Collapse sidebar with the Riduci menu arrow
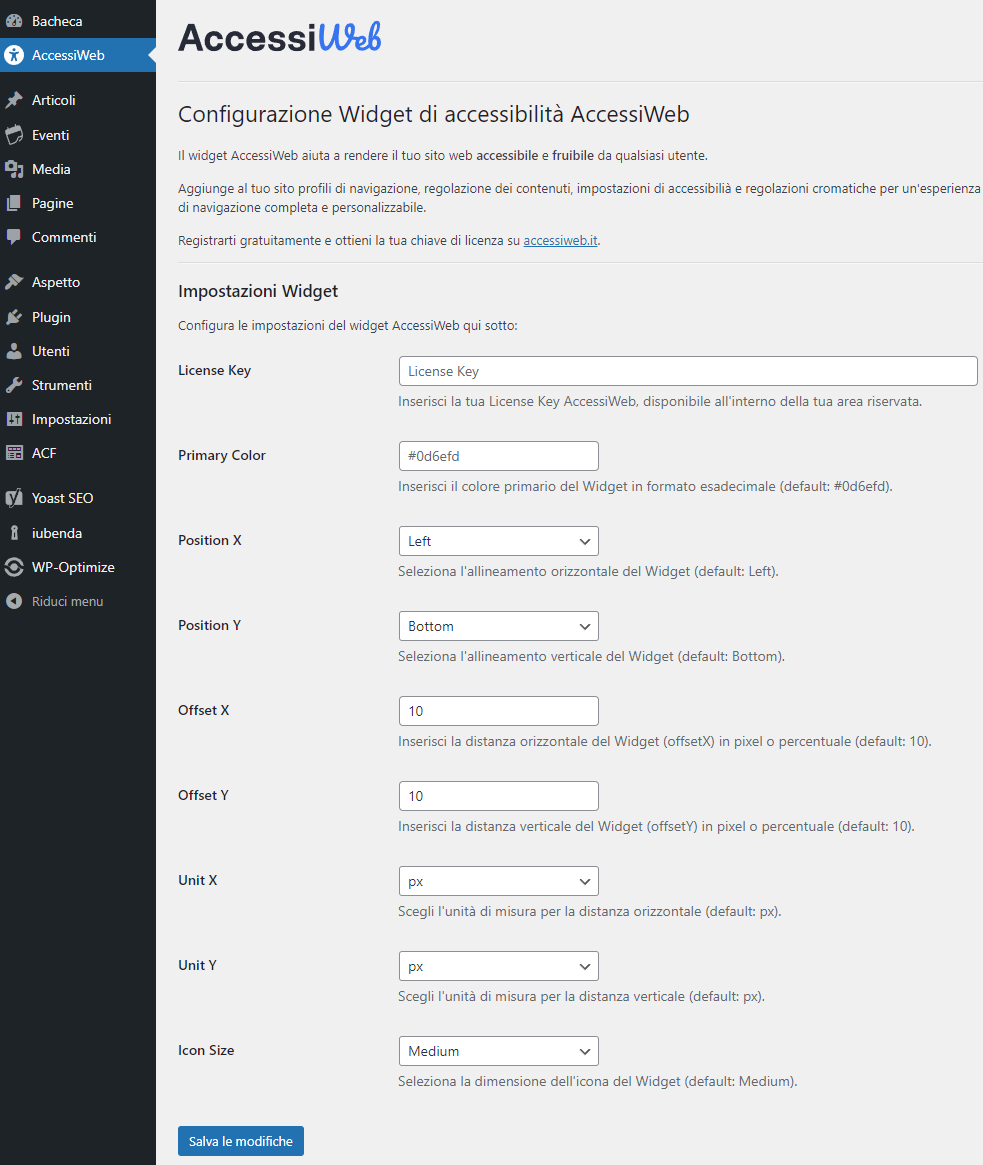The image size is (983, 1165). point(14,601)
